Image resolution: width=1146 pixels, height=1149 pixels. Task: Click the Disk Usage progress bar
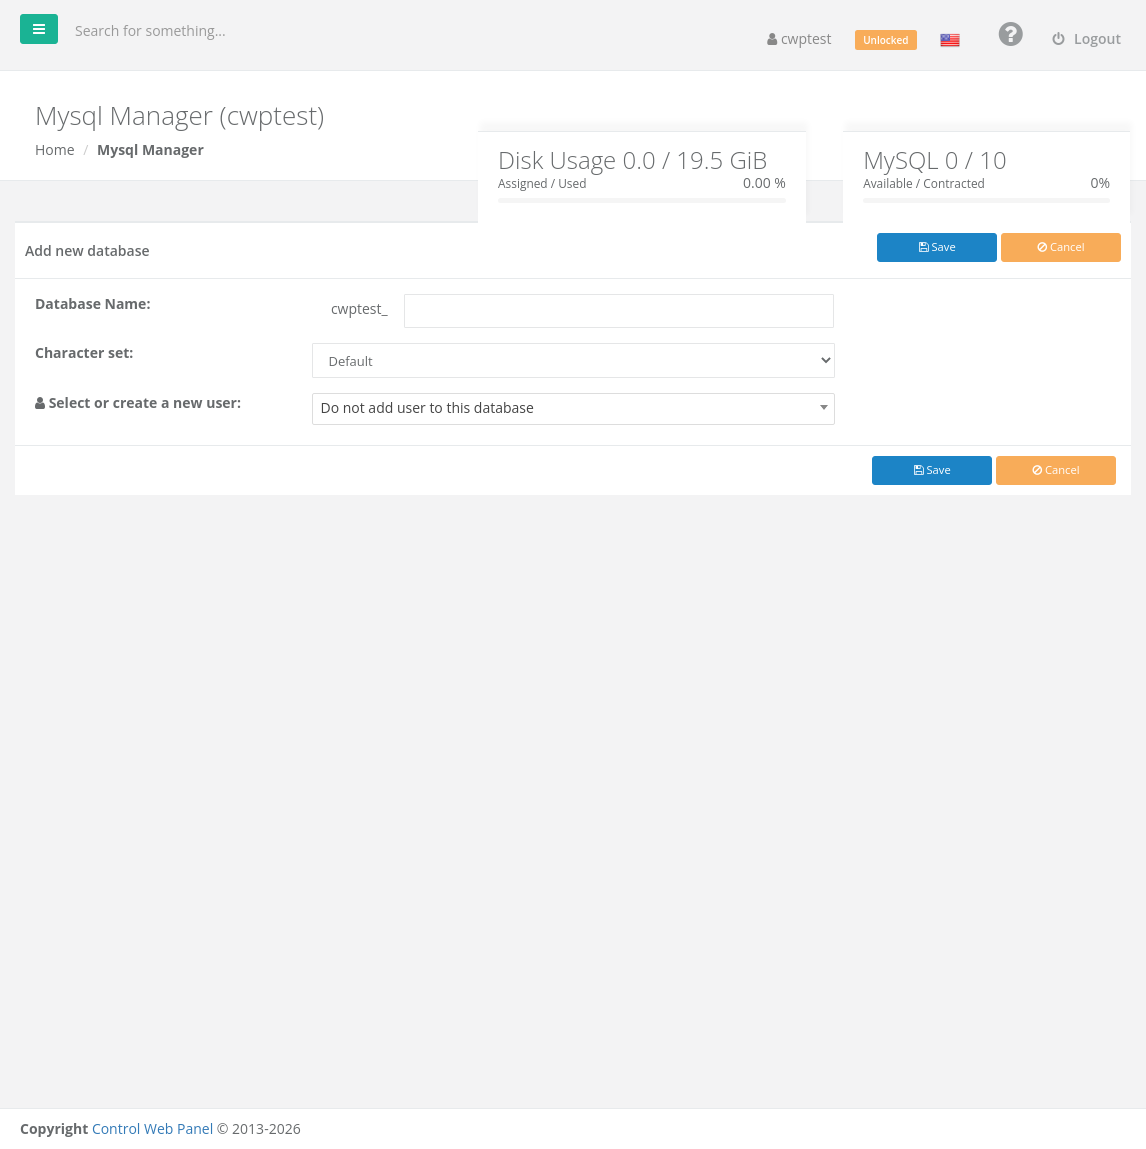(641, 200)
